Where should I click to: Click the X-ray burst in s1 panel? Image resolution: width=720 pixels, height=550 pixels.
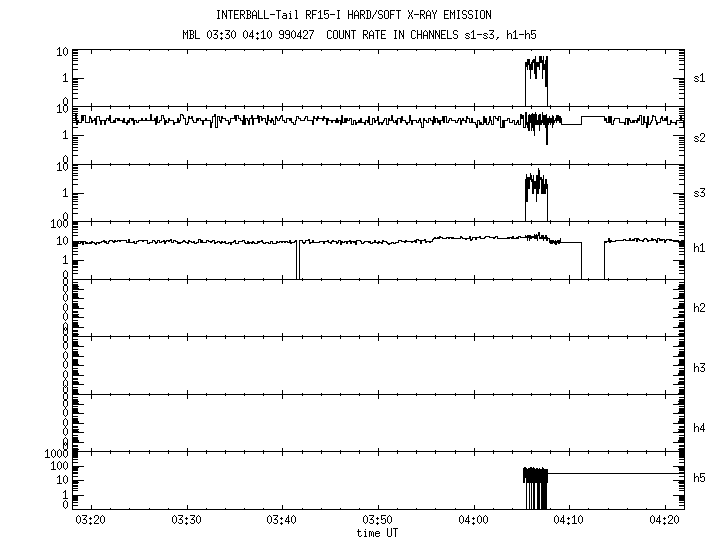(536, 75)
